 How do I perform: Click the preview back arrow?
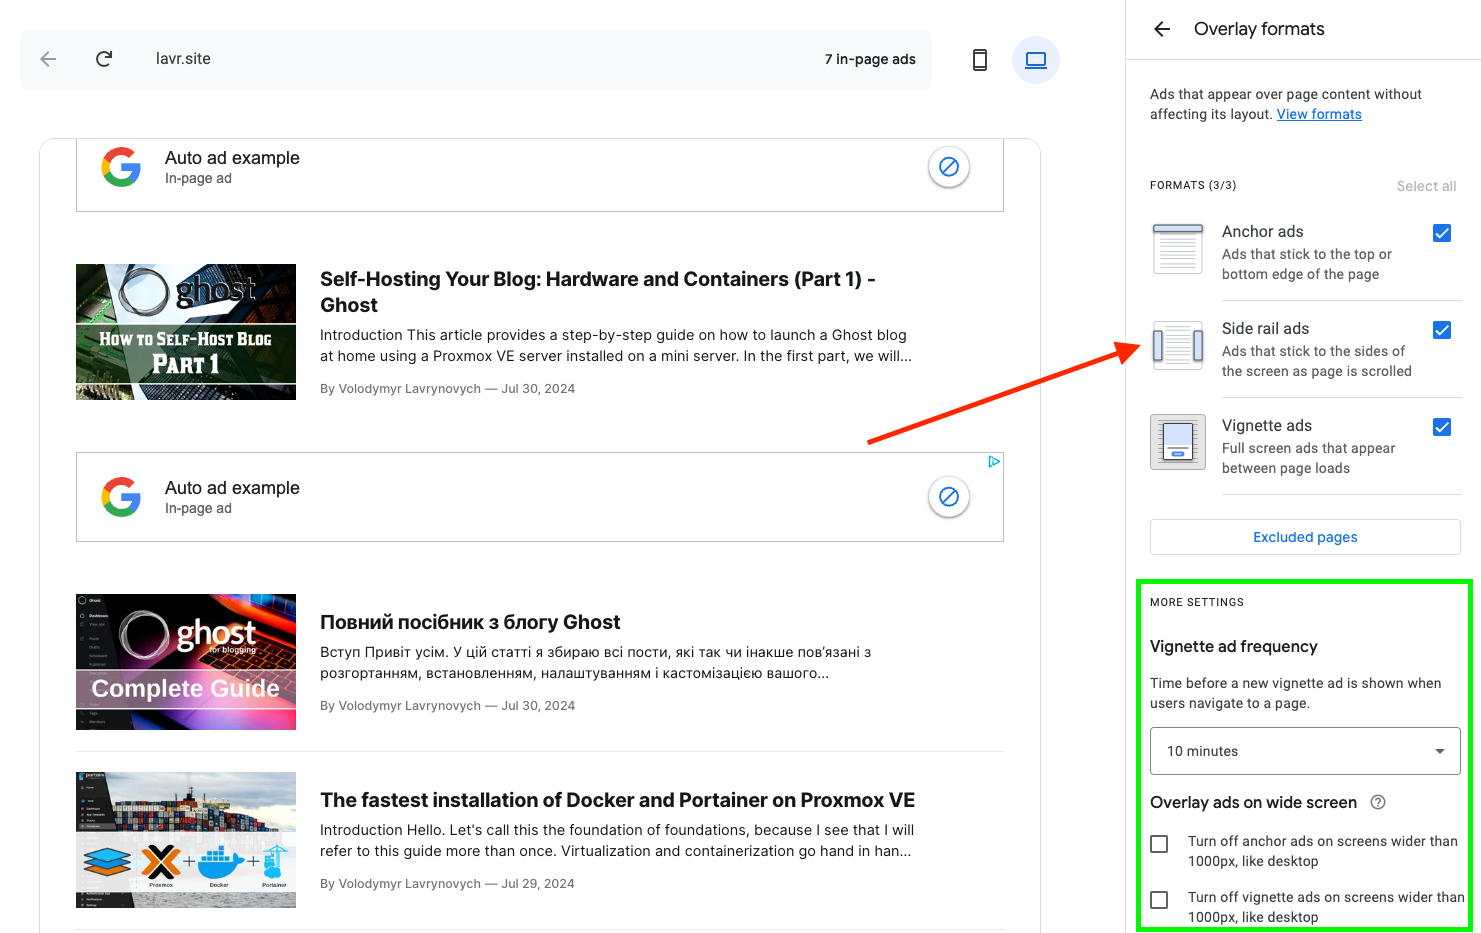[x=48, y=59]
